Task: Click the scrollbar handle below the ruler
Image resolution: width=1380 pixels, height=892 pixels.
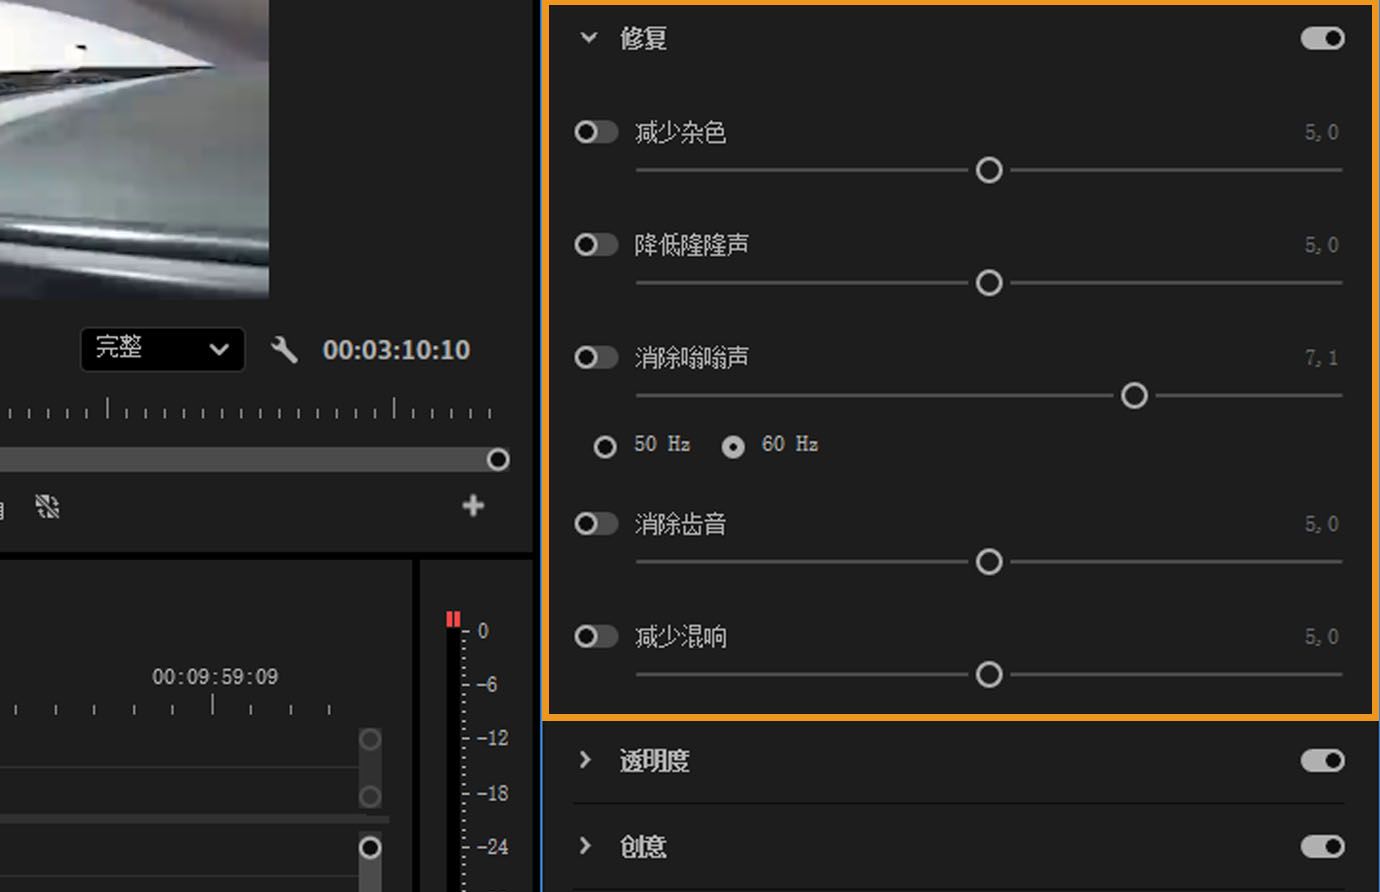Action: (x=497, y=459)
